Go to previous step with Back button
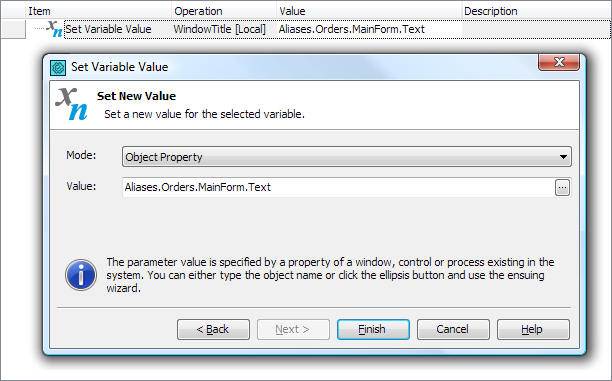This screenshot has width=612, height=381. [213, 329]
